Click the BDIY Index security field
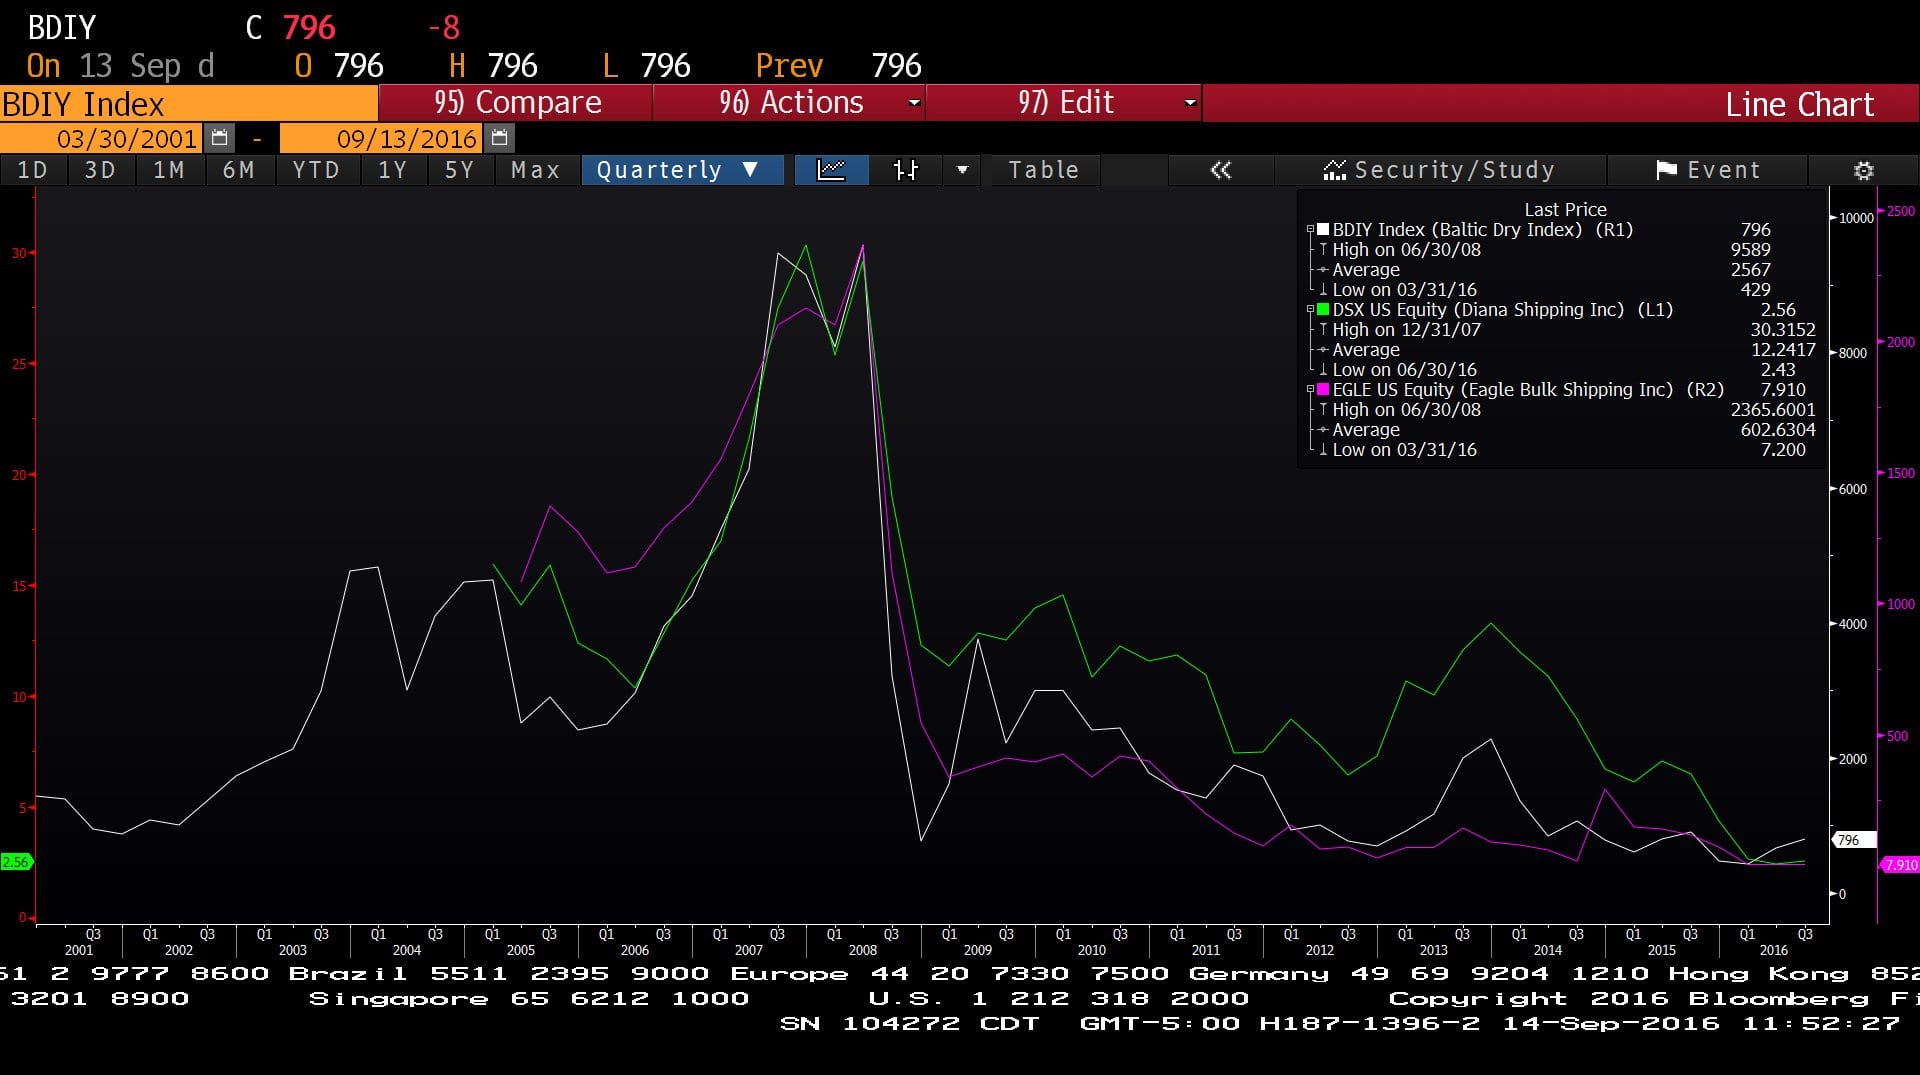 coord(188,104)
